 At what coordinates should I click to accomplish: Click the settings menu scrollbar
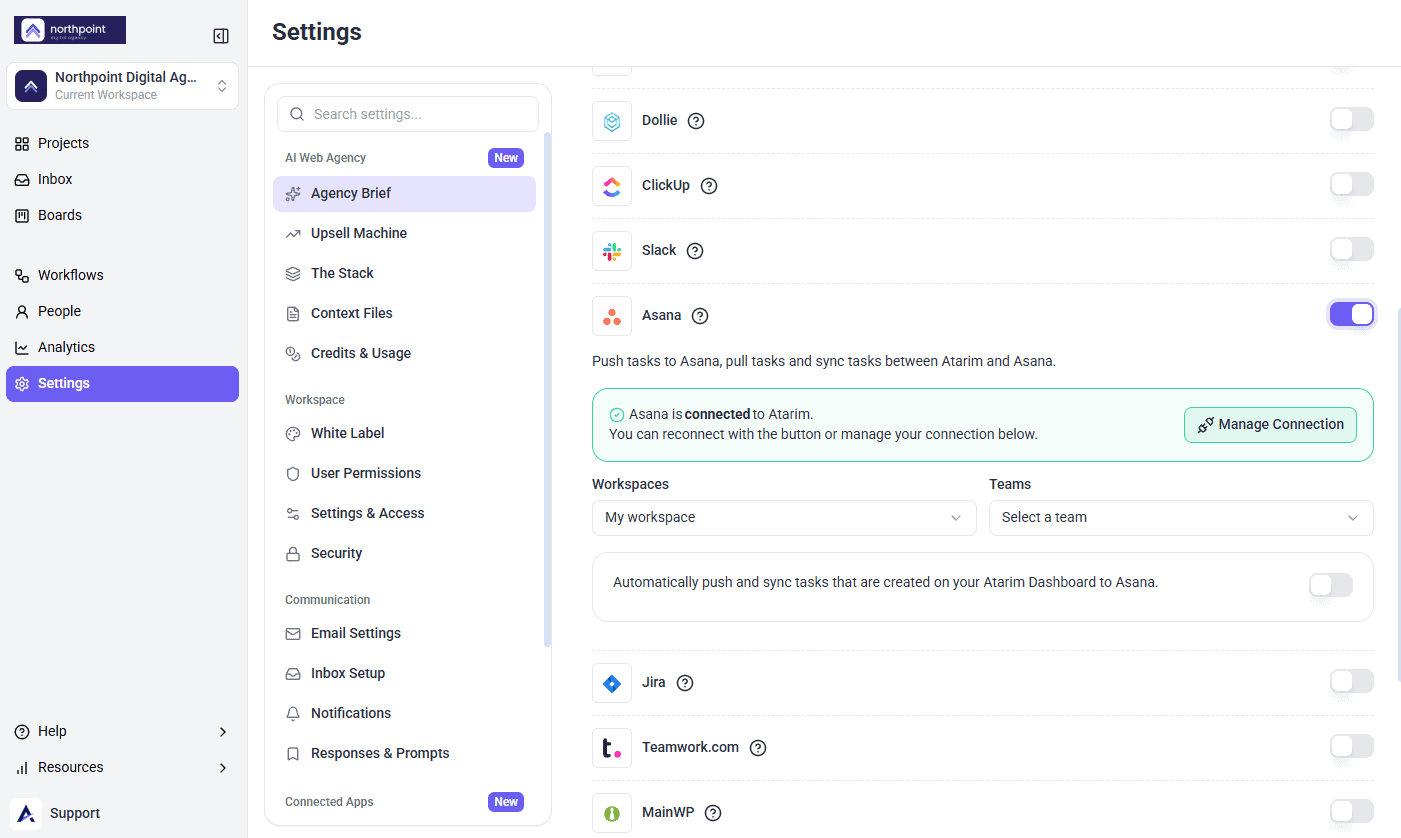click(547, 390)
